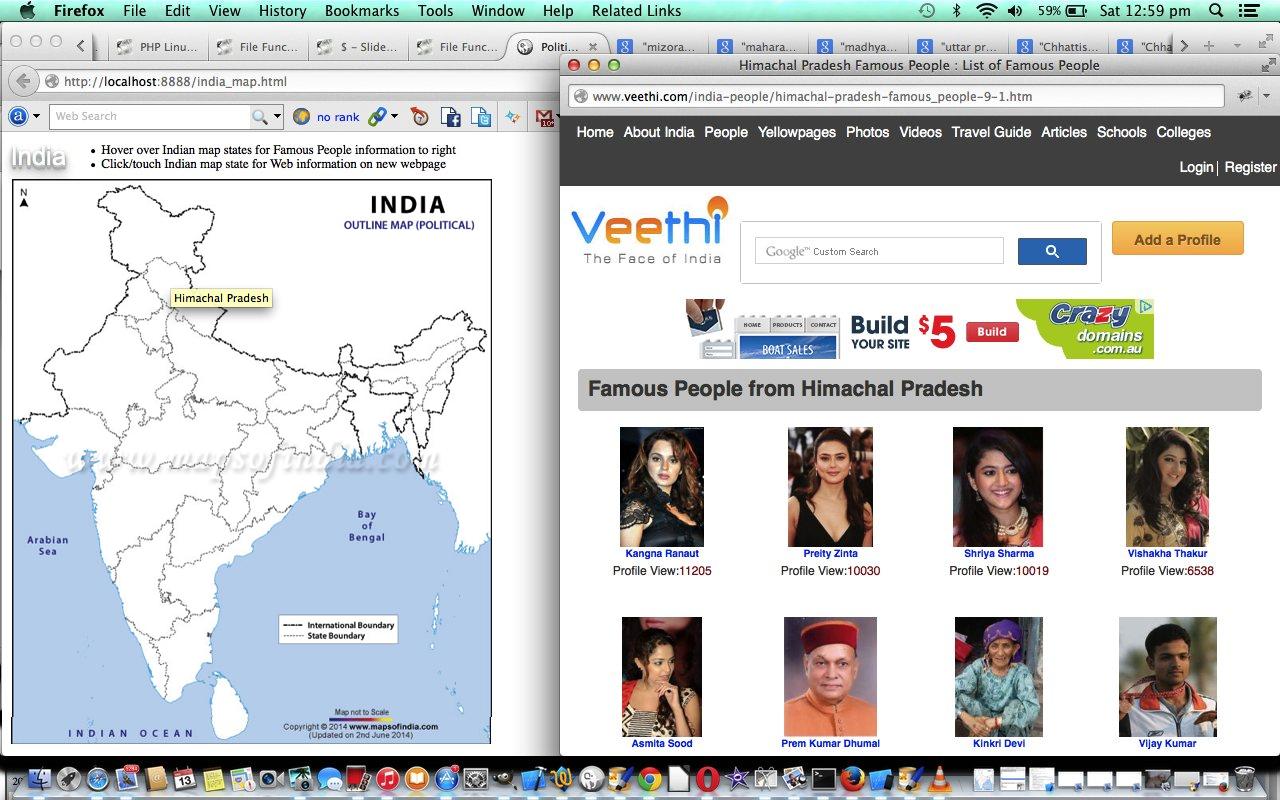
Task: Click the blue search button on Veethi
Action: 1052,251
